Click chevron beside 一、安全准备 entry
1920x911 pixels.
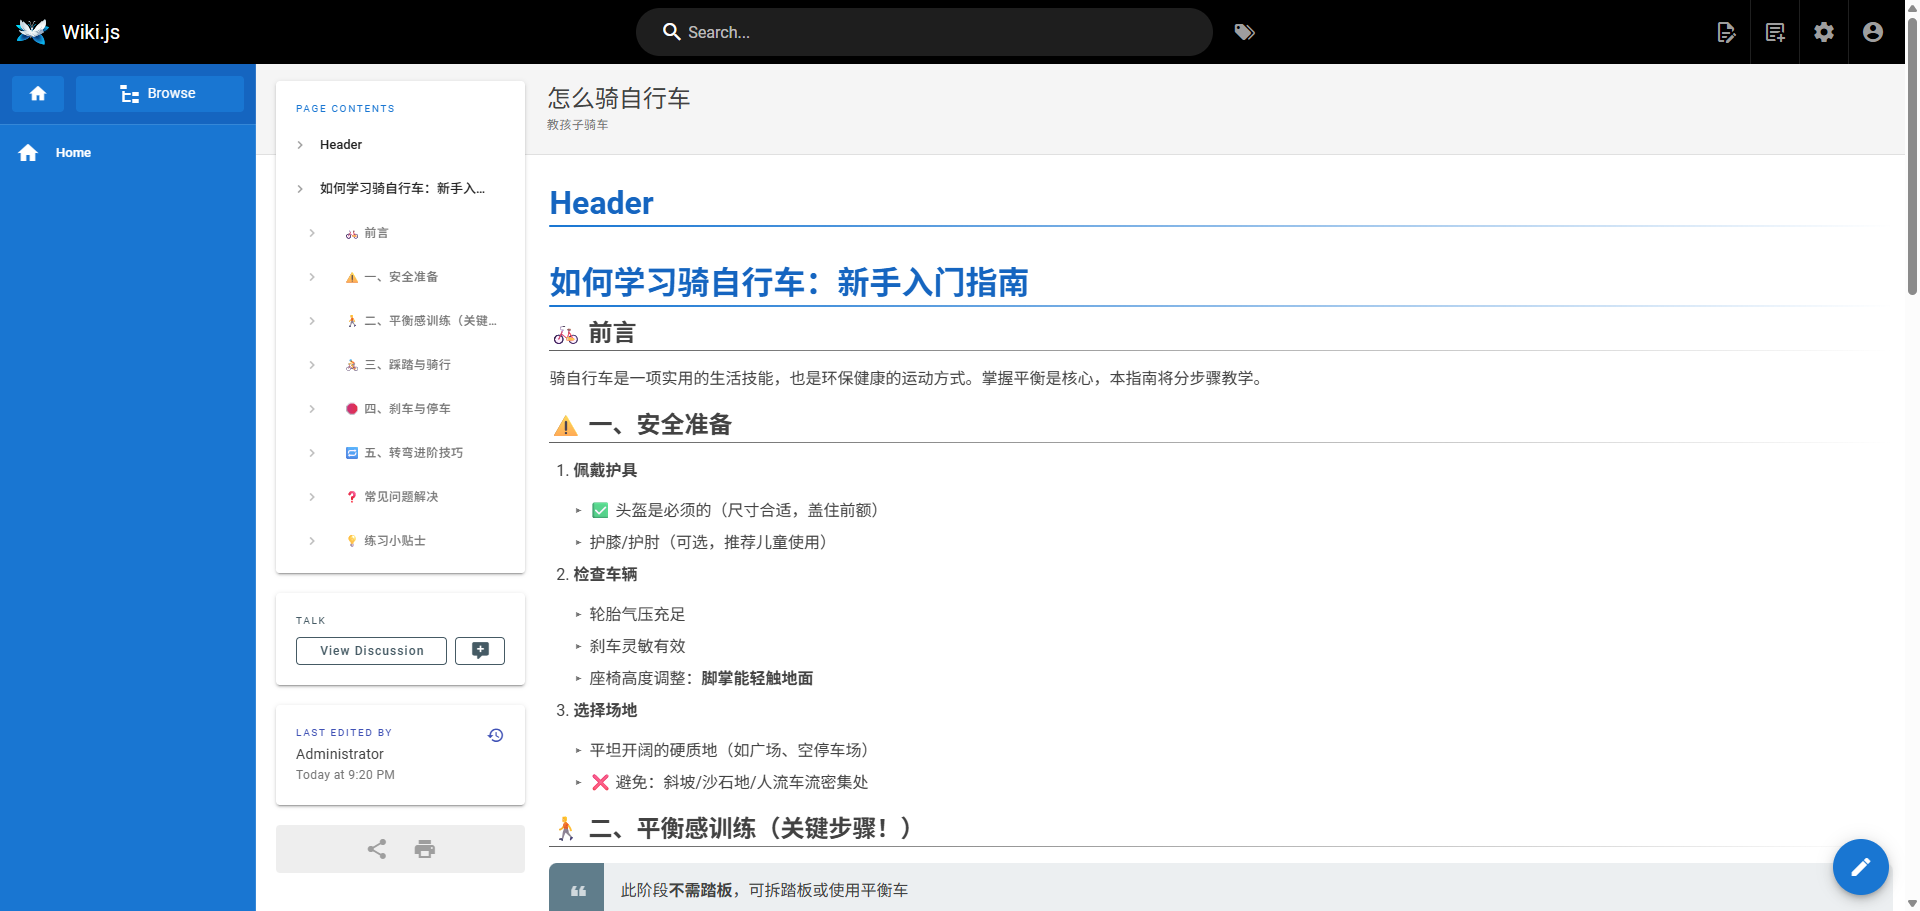click(312, 277)
